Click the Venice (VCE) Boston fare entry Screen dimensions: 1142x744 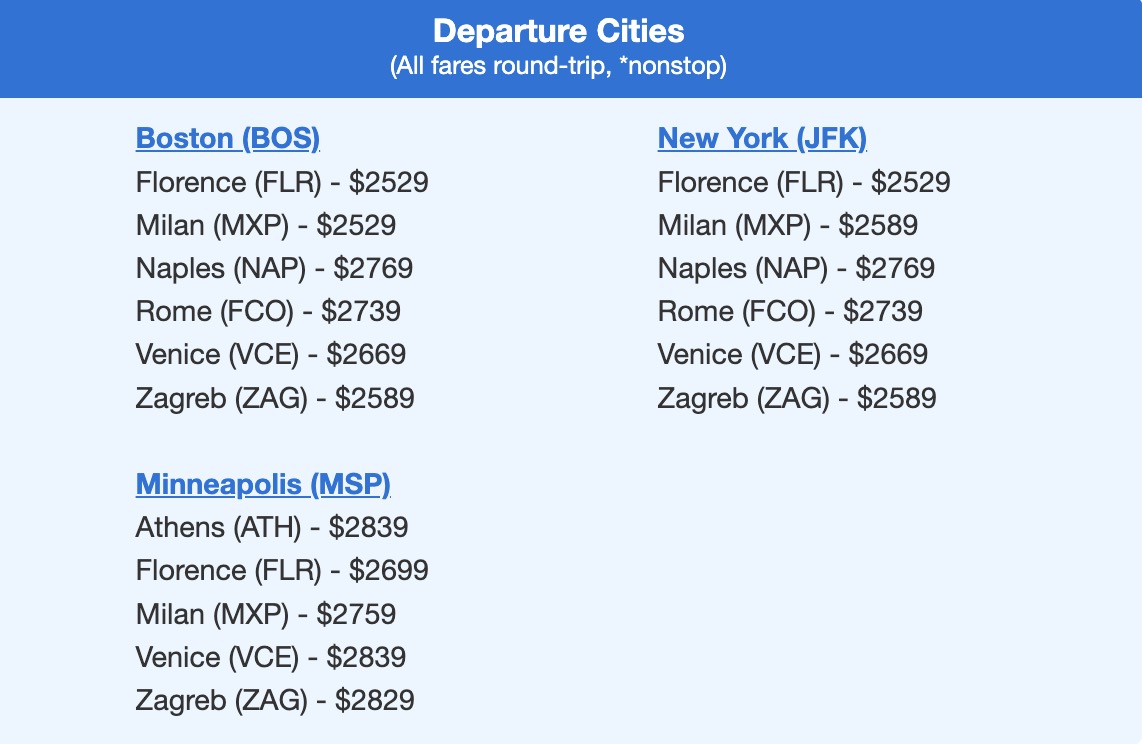click(x=275, y=354)
